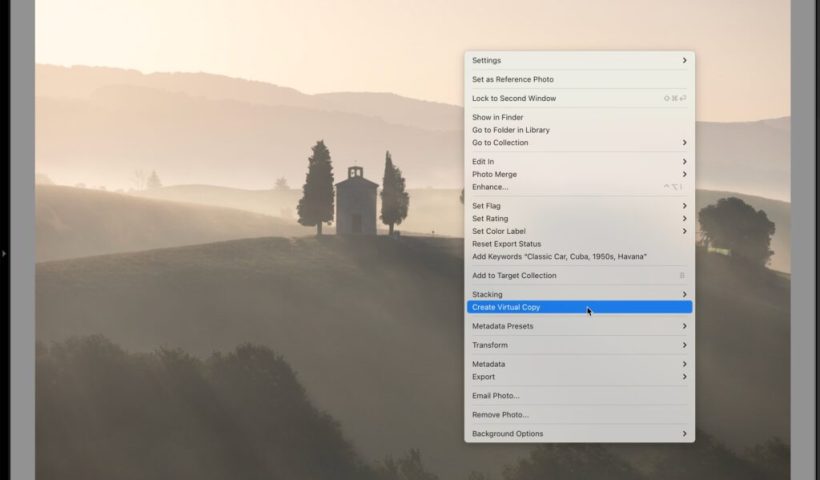This screenshot has height=480, width=820.
Task: Click Enhance… menu entry
Action: pyautogui.click(x=490, y=187)
